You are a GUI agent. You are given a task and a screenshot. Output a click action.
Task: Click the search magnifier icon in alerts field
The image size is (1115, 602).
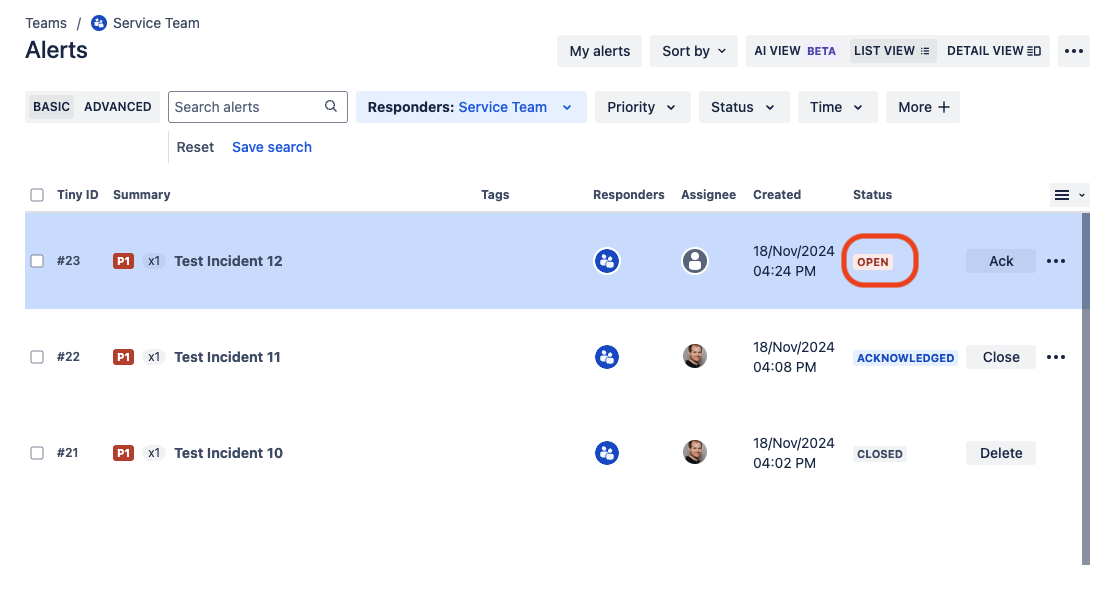[x=331, y=107]
